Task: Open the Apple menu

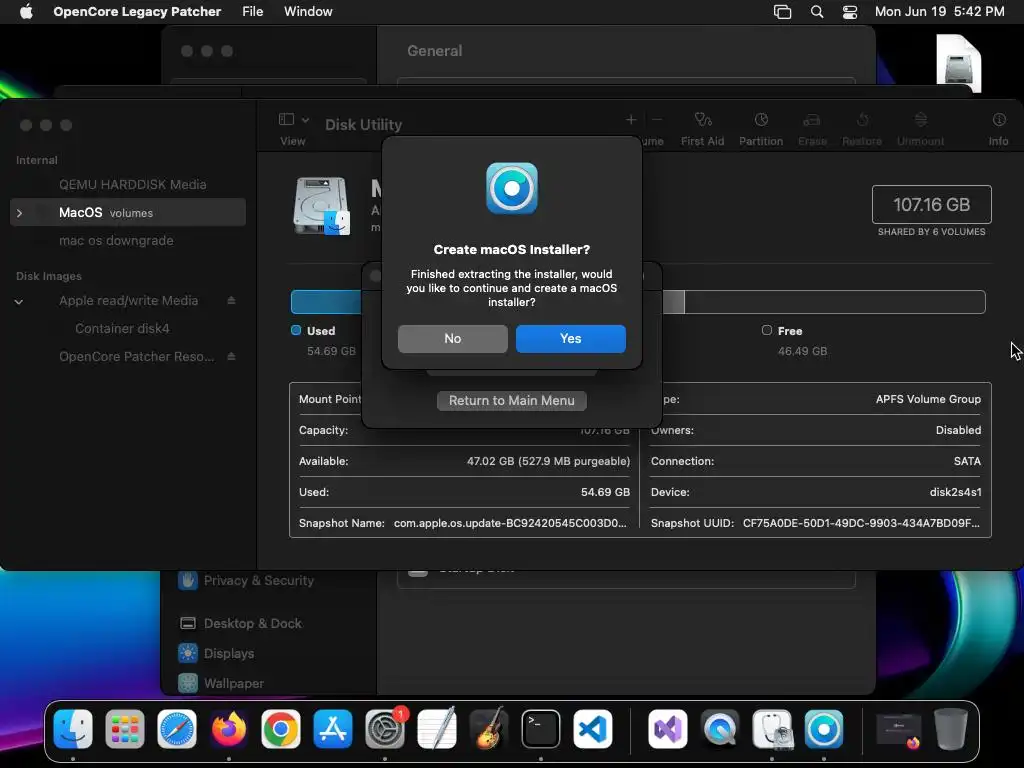Action: [x=26, y=11]
